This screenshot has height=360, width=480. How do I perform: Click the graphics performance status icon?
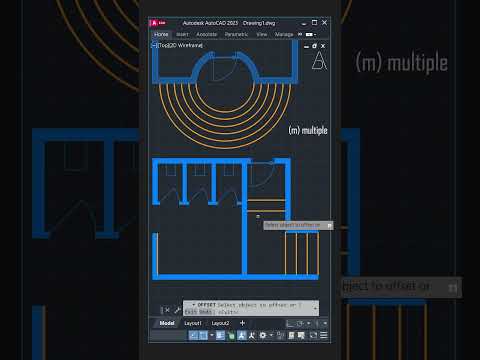click(x=301, y=335)
